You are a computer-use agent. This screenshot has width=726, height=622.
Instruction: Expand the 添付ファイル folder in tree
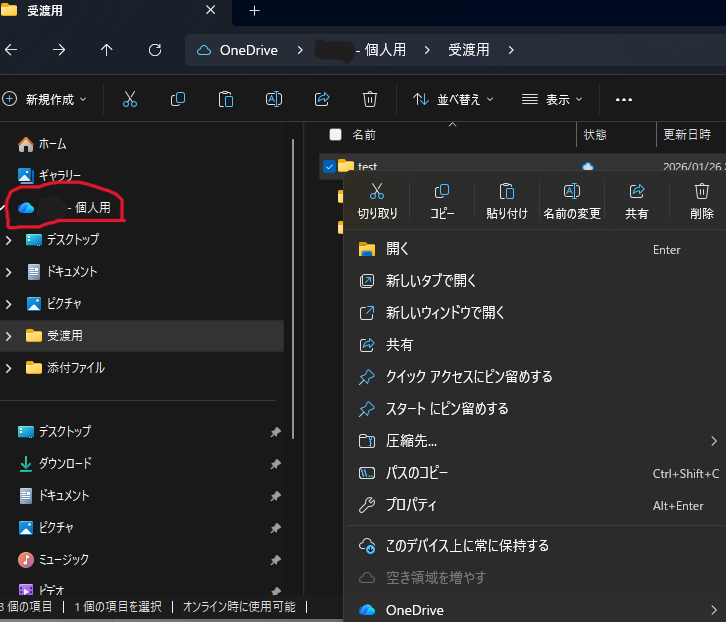point(9,368)
